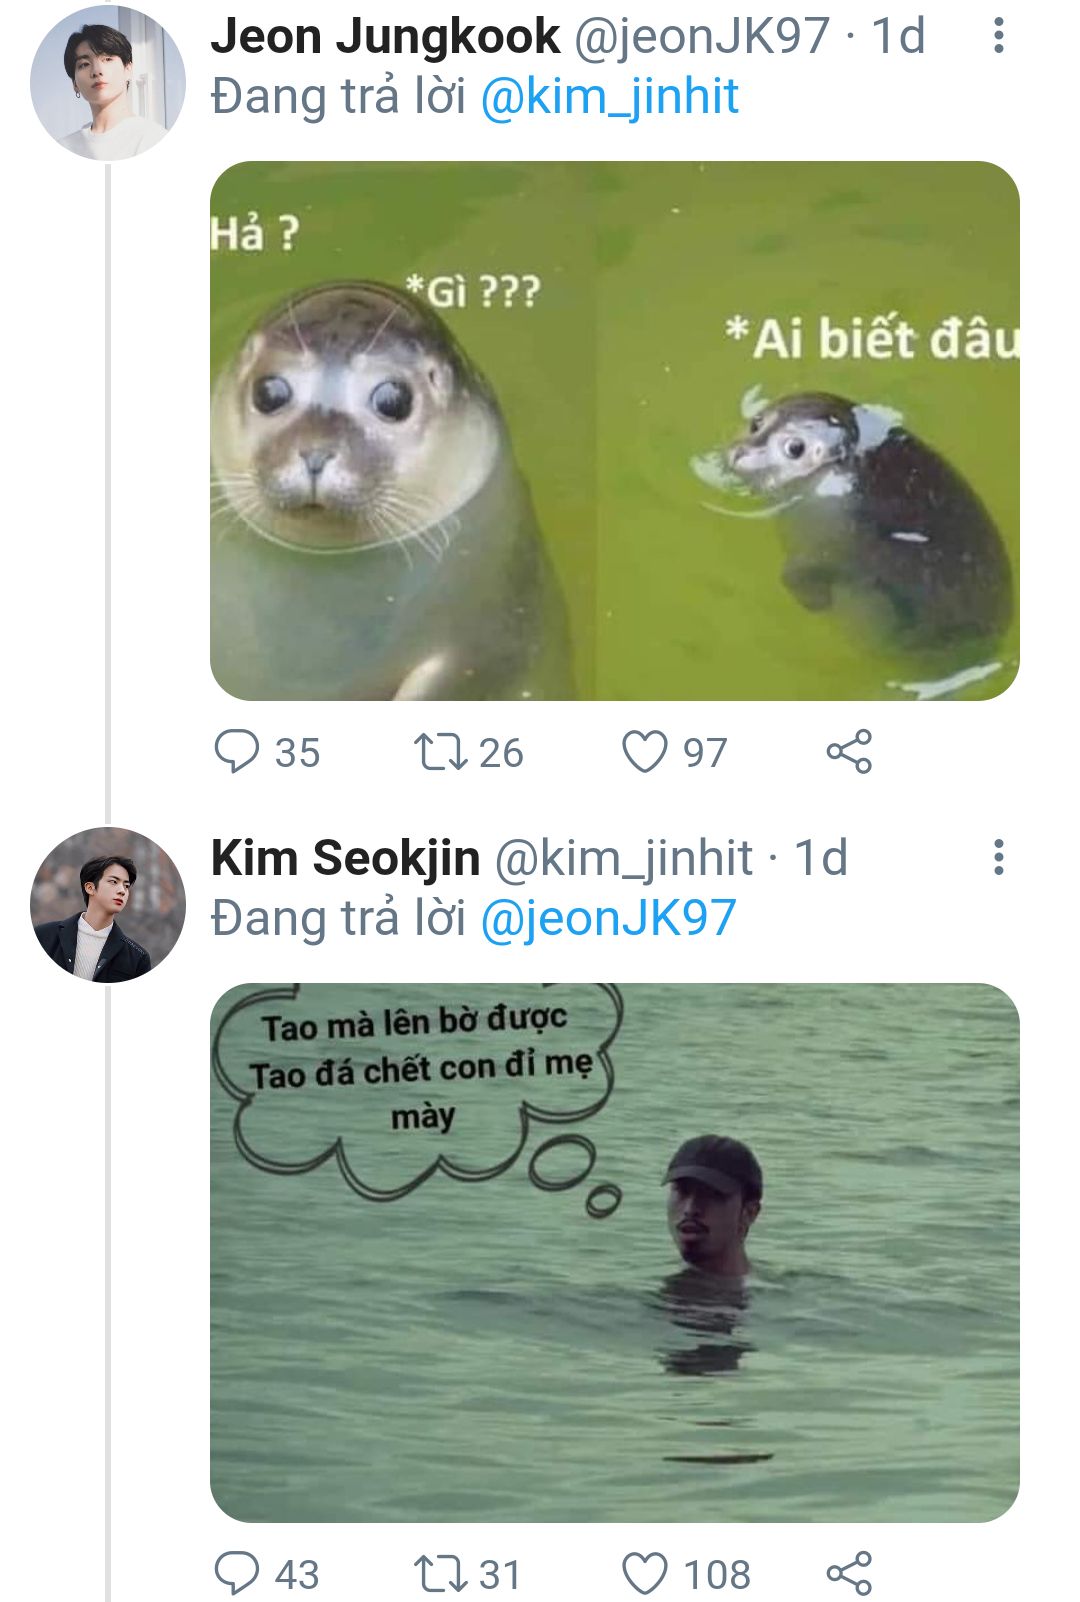Open Kim Seokjin's display name profile
Screen dimensions: 1080x1602
coord(345,858)
